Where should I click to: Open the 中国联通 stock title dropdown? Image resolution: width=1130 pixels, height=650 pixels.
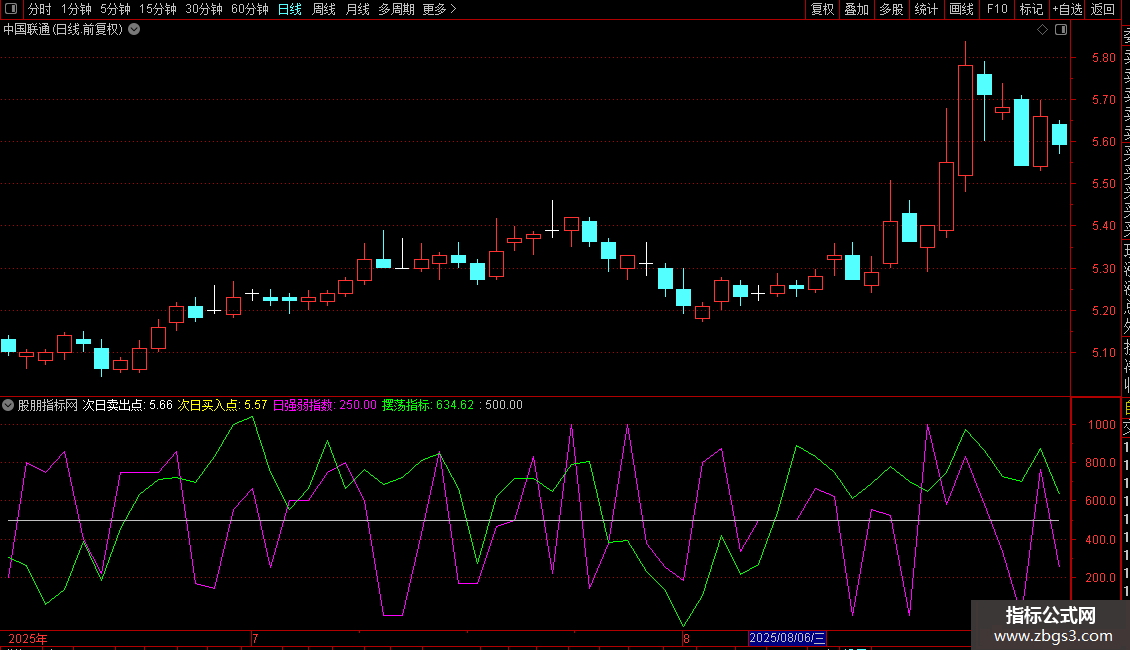click(x=134, y=30)
